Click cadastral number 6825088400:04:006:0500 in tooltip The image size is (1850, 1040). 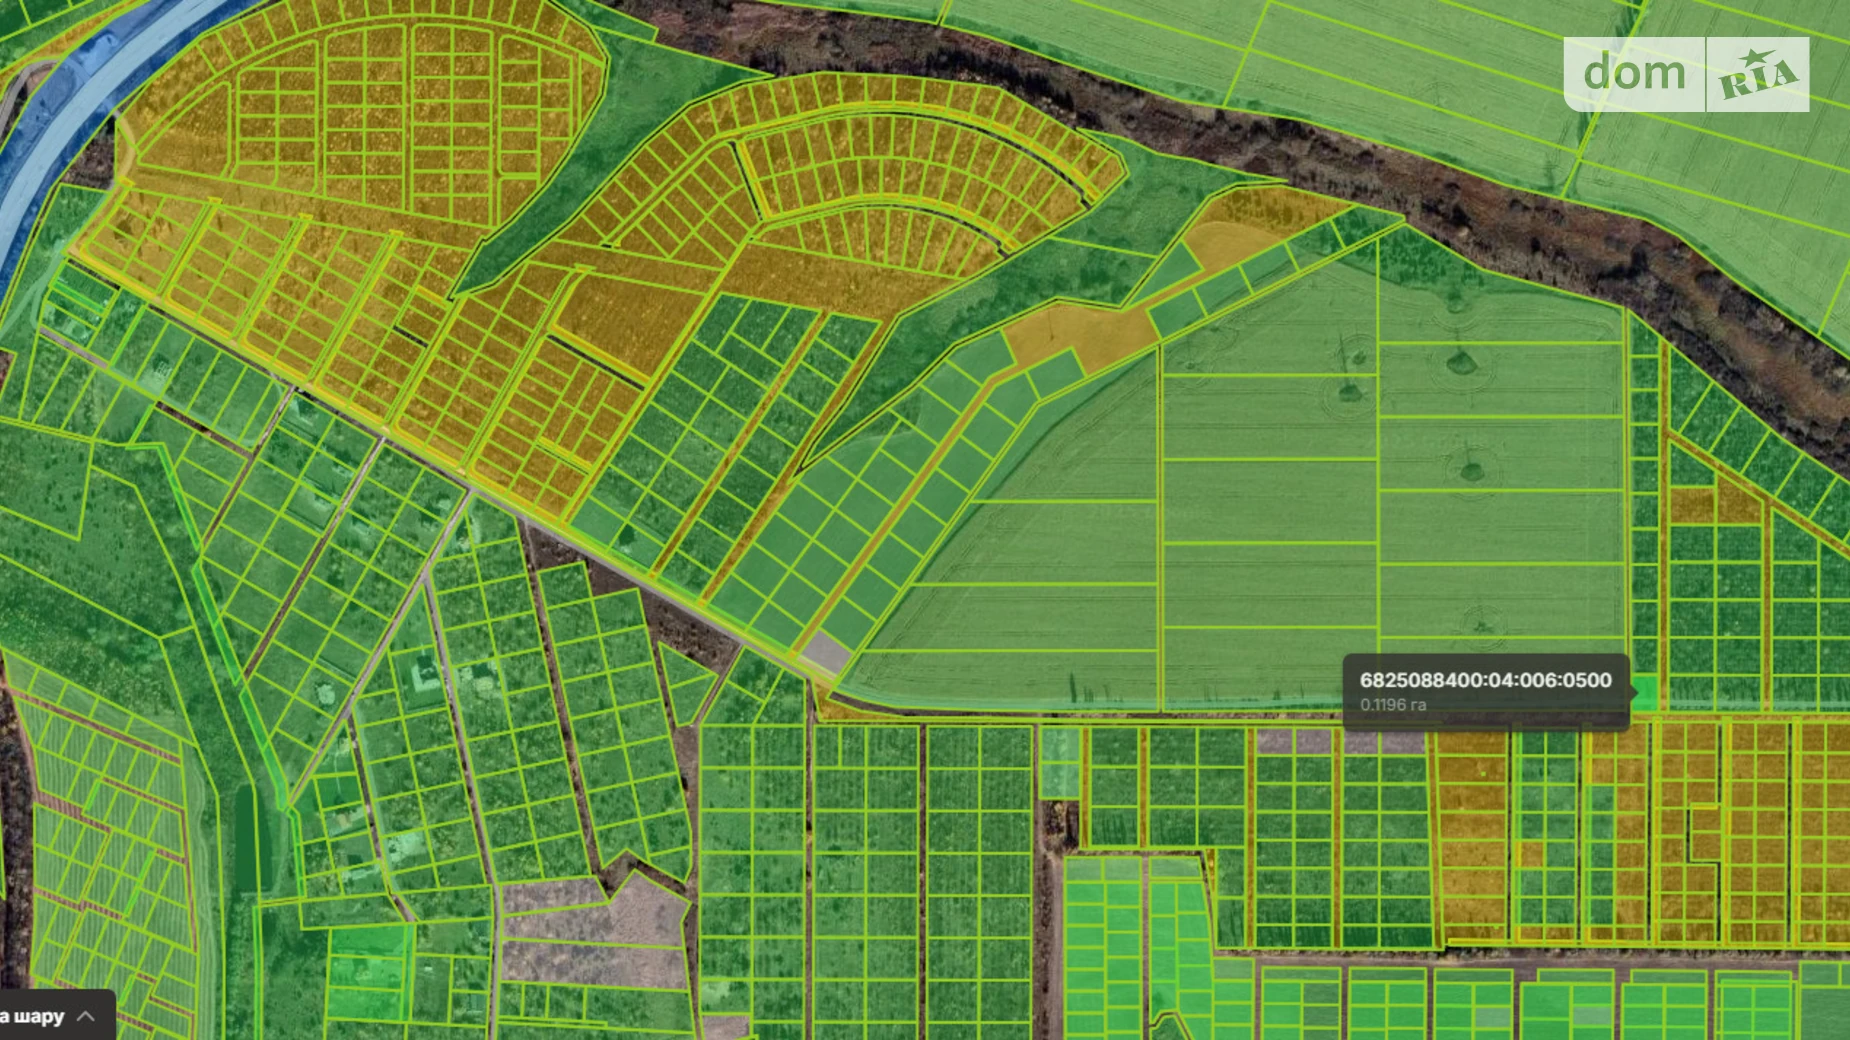[1485, 680]
